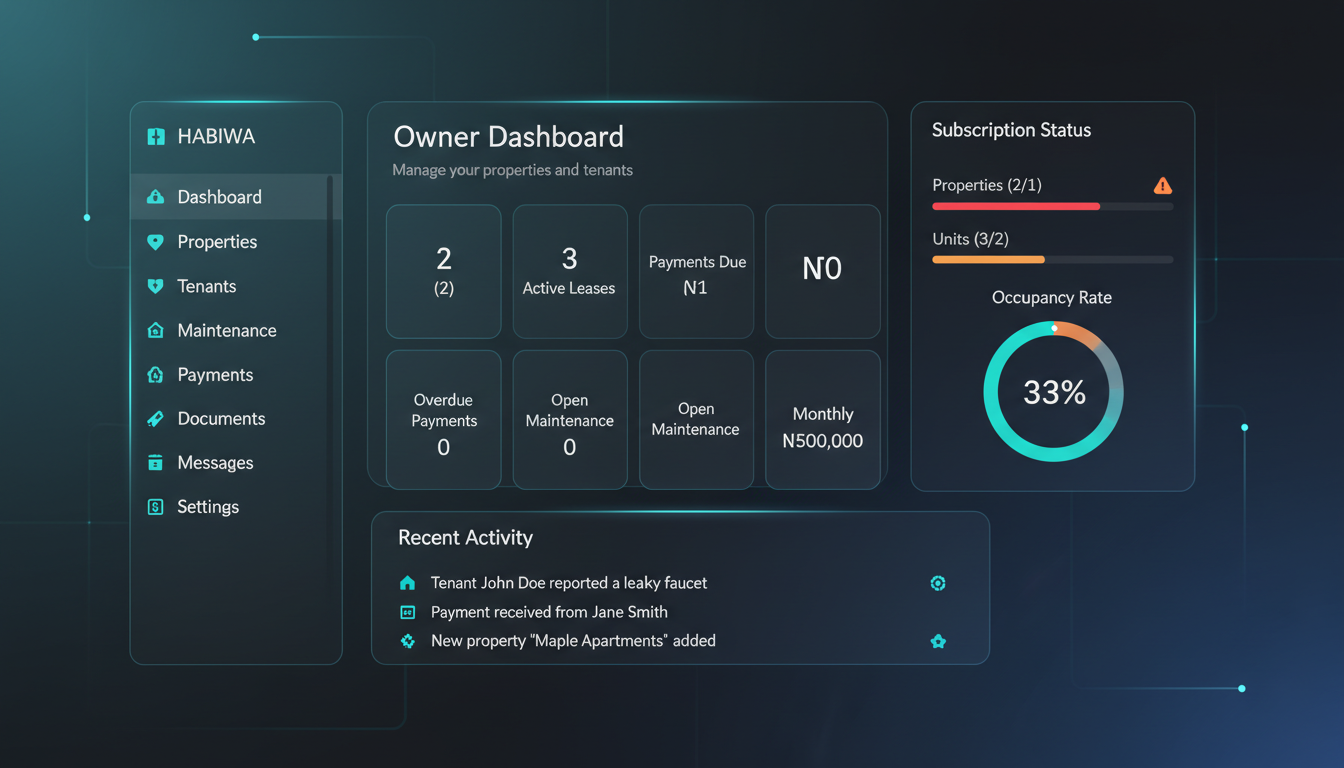1344x768 pixels.
Task: Click the payment icon next to Jane Smith entry
Action: 407,612
